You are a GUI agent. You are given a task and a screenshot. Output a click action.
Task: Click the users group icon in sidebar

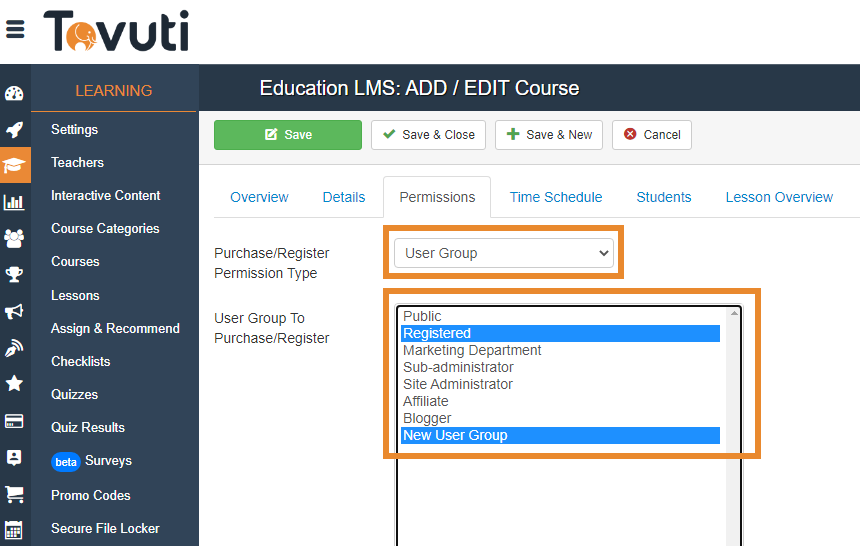pyautogui.click(x=14, y=238)
